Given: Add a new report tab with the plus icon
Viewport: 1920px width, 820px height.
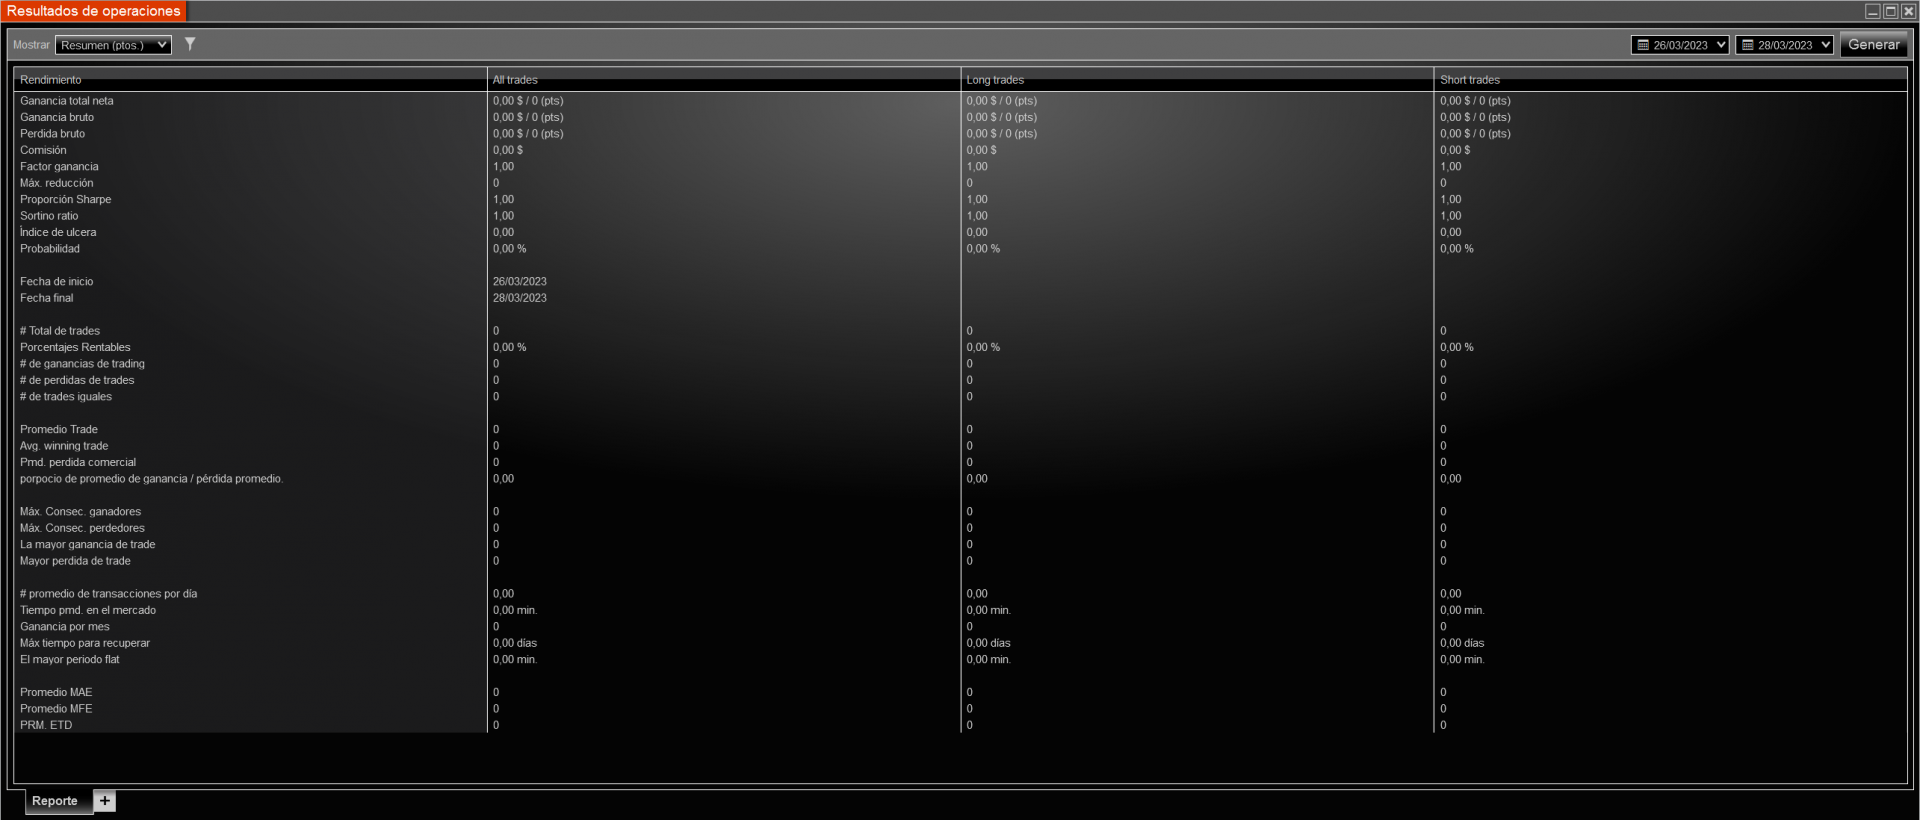Looking at the screenshot, I should pos(105,801).
